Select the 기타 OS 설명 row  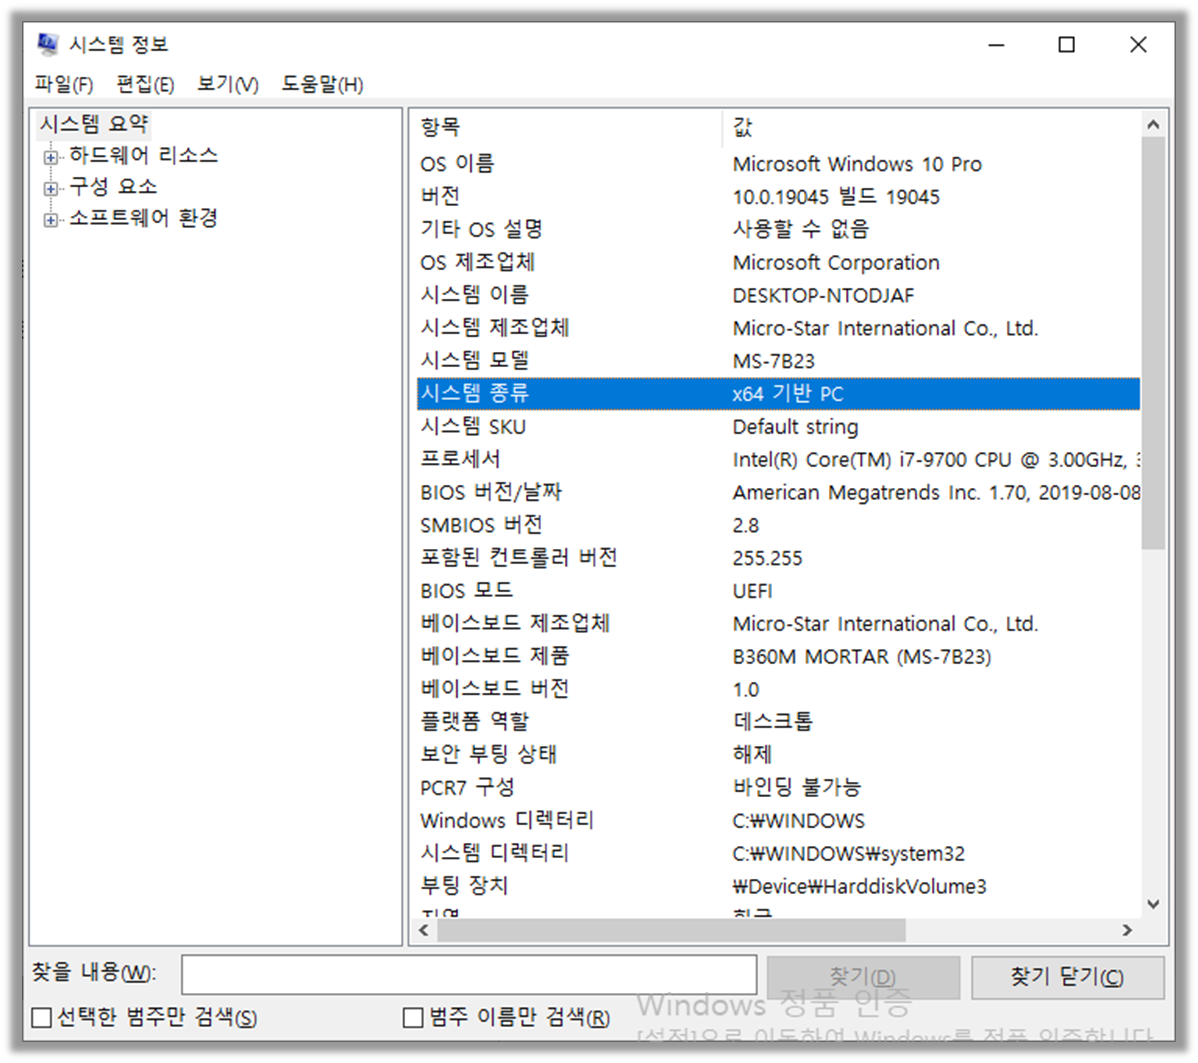(x=779, y=230)
